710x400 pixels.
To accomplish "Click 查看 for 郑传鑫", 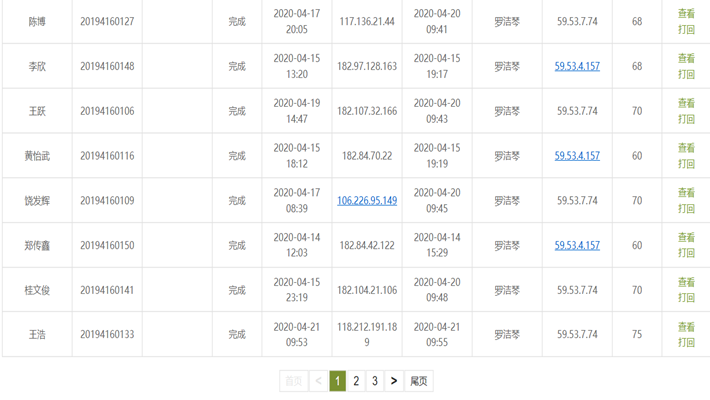I will (x=686, y=238).
